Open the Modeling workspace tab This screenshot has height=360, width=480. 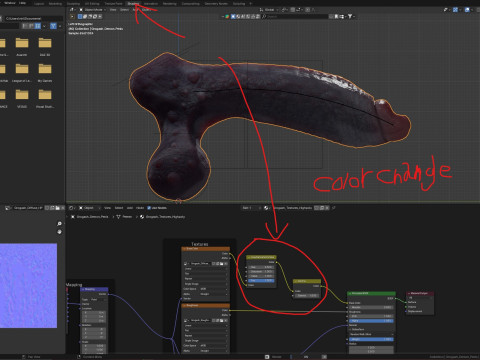(x=55, y=4)
